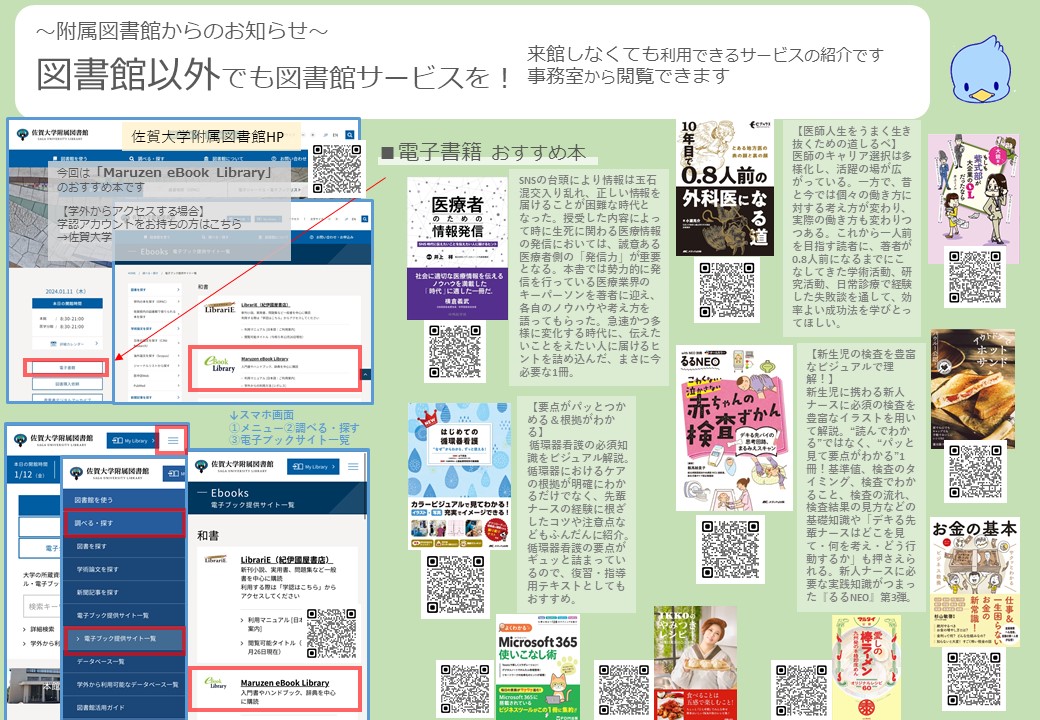Click the eBook Library logo on the desktop Ebooks page
This screenshot has height=720, width=1040.
coord(220,364)
